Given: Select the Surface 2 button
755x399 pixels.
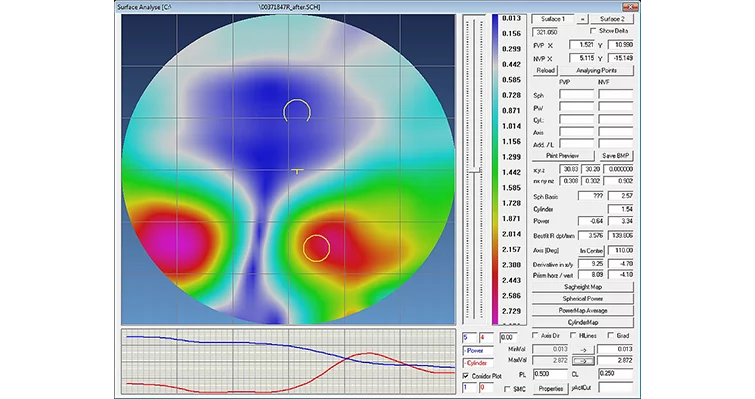Looking at the screenshot, I should click(x=612, y=19).
